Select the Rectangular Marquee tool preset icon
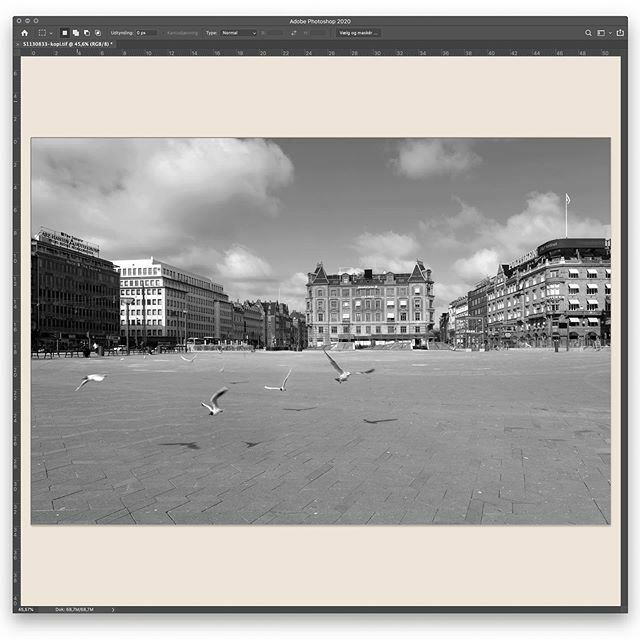This screenshot has width=640, height=640. (42, 33)
